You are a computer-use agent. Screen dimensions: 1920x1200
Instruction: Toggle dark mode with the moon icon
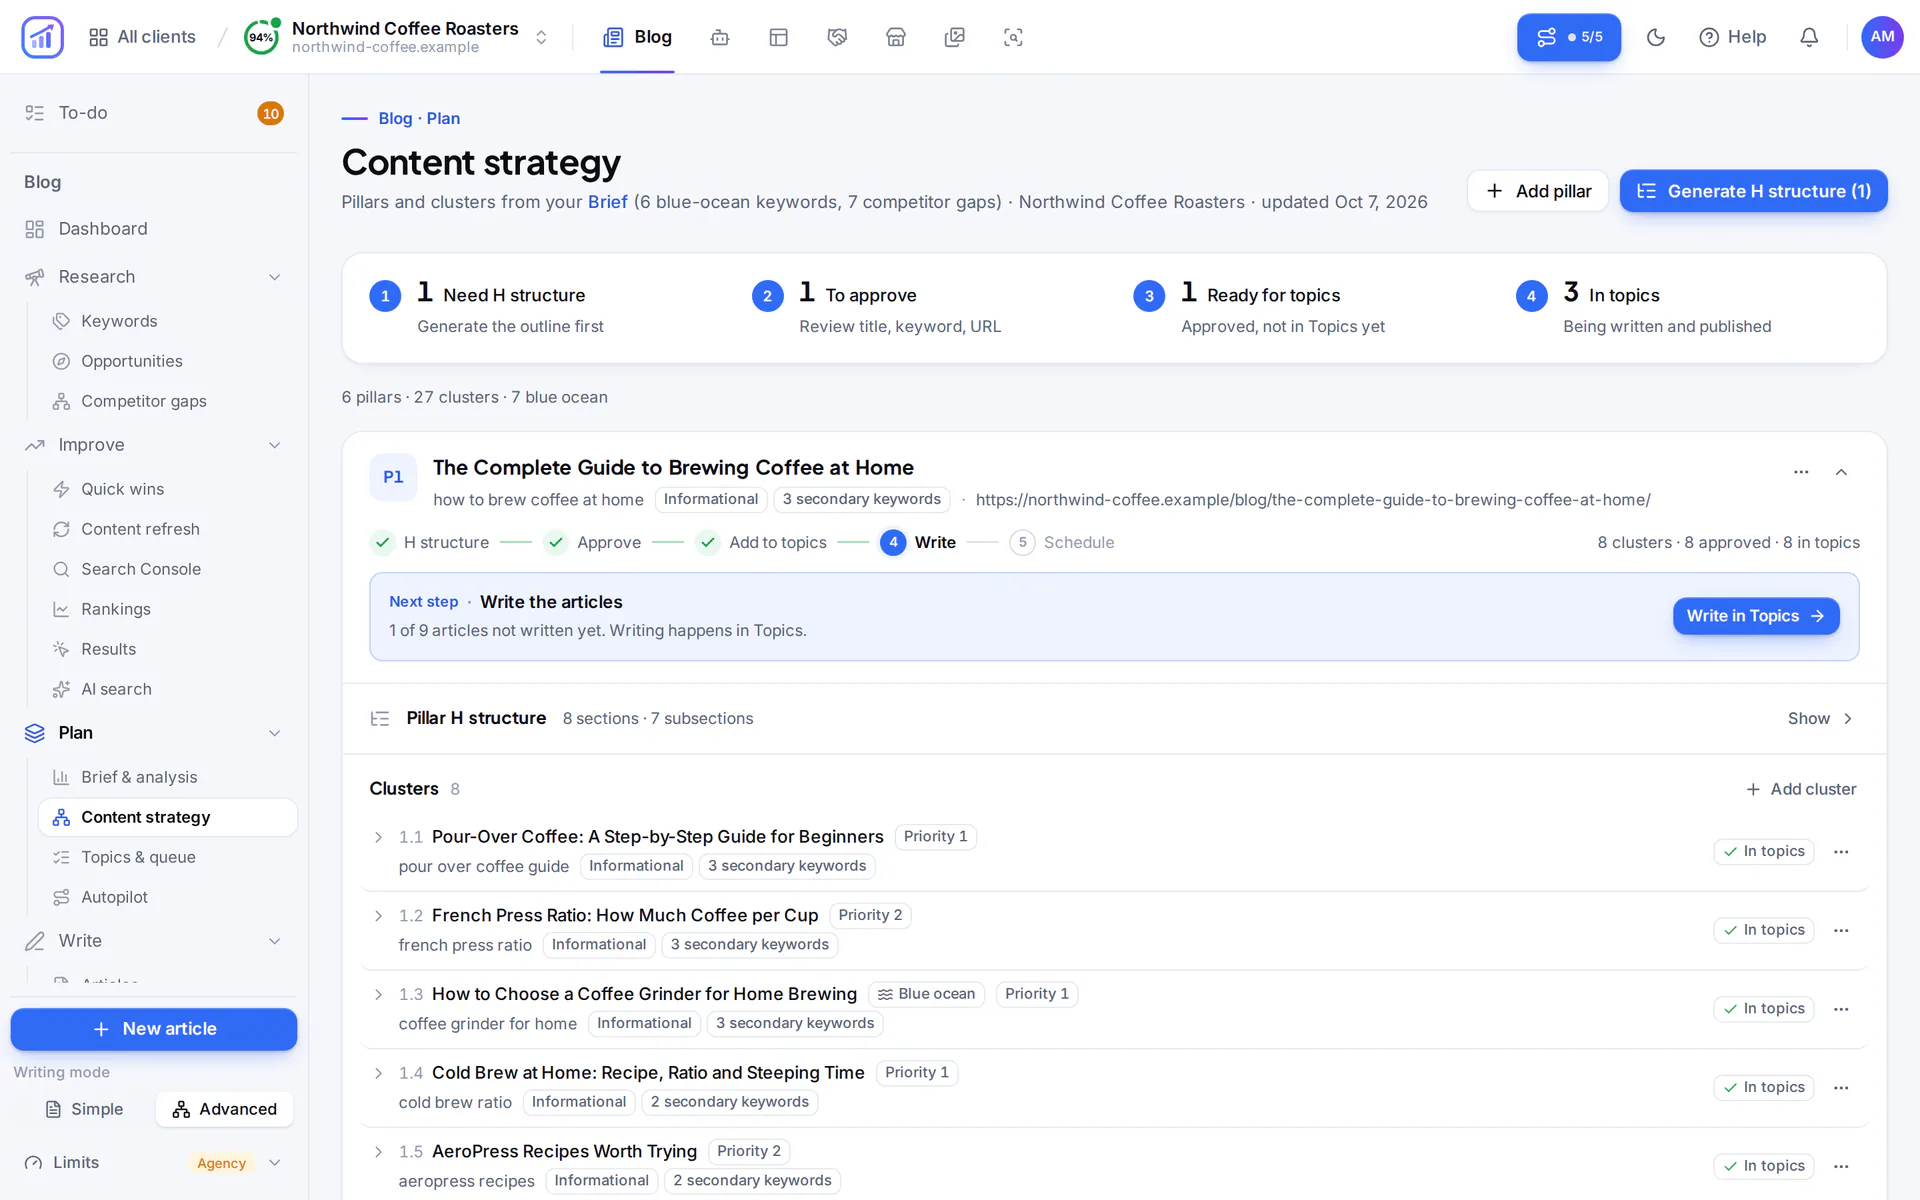tap(1656, 37)
